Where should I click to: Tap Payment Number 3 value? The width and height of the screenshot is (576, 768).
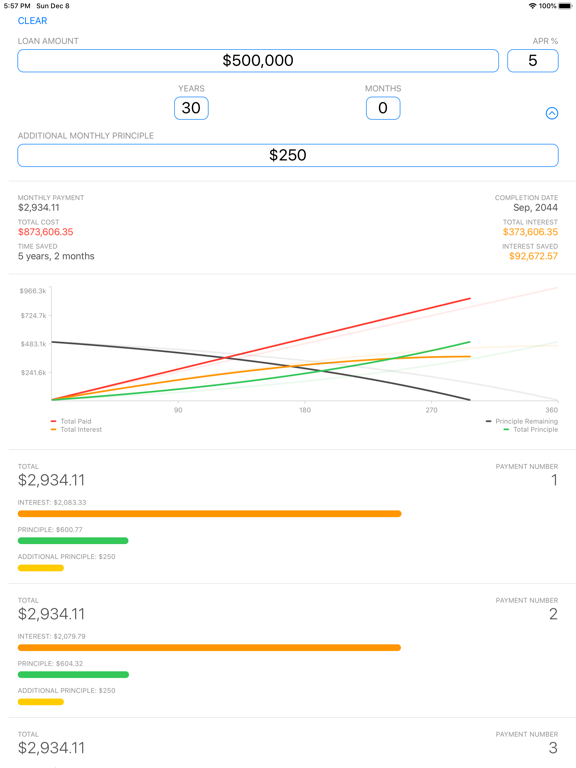pos(553,748)
